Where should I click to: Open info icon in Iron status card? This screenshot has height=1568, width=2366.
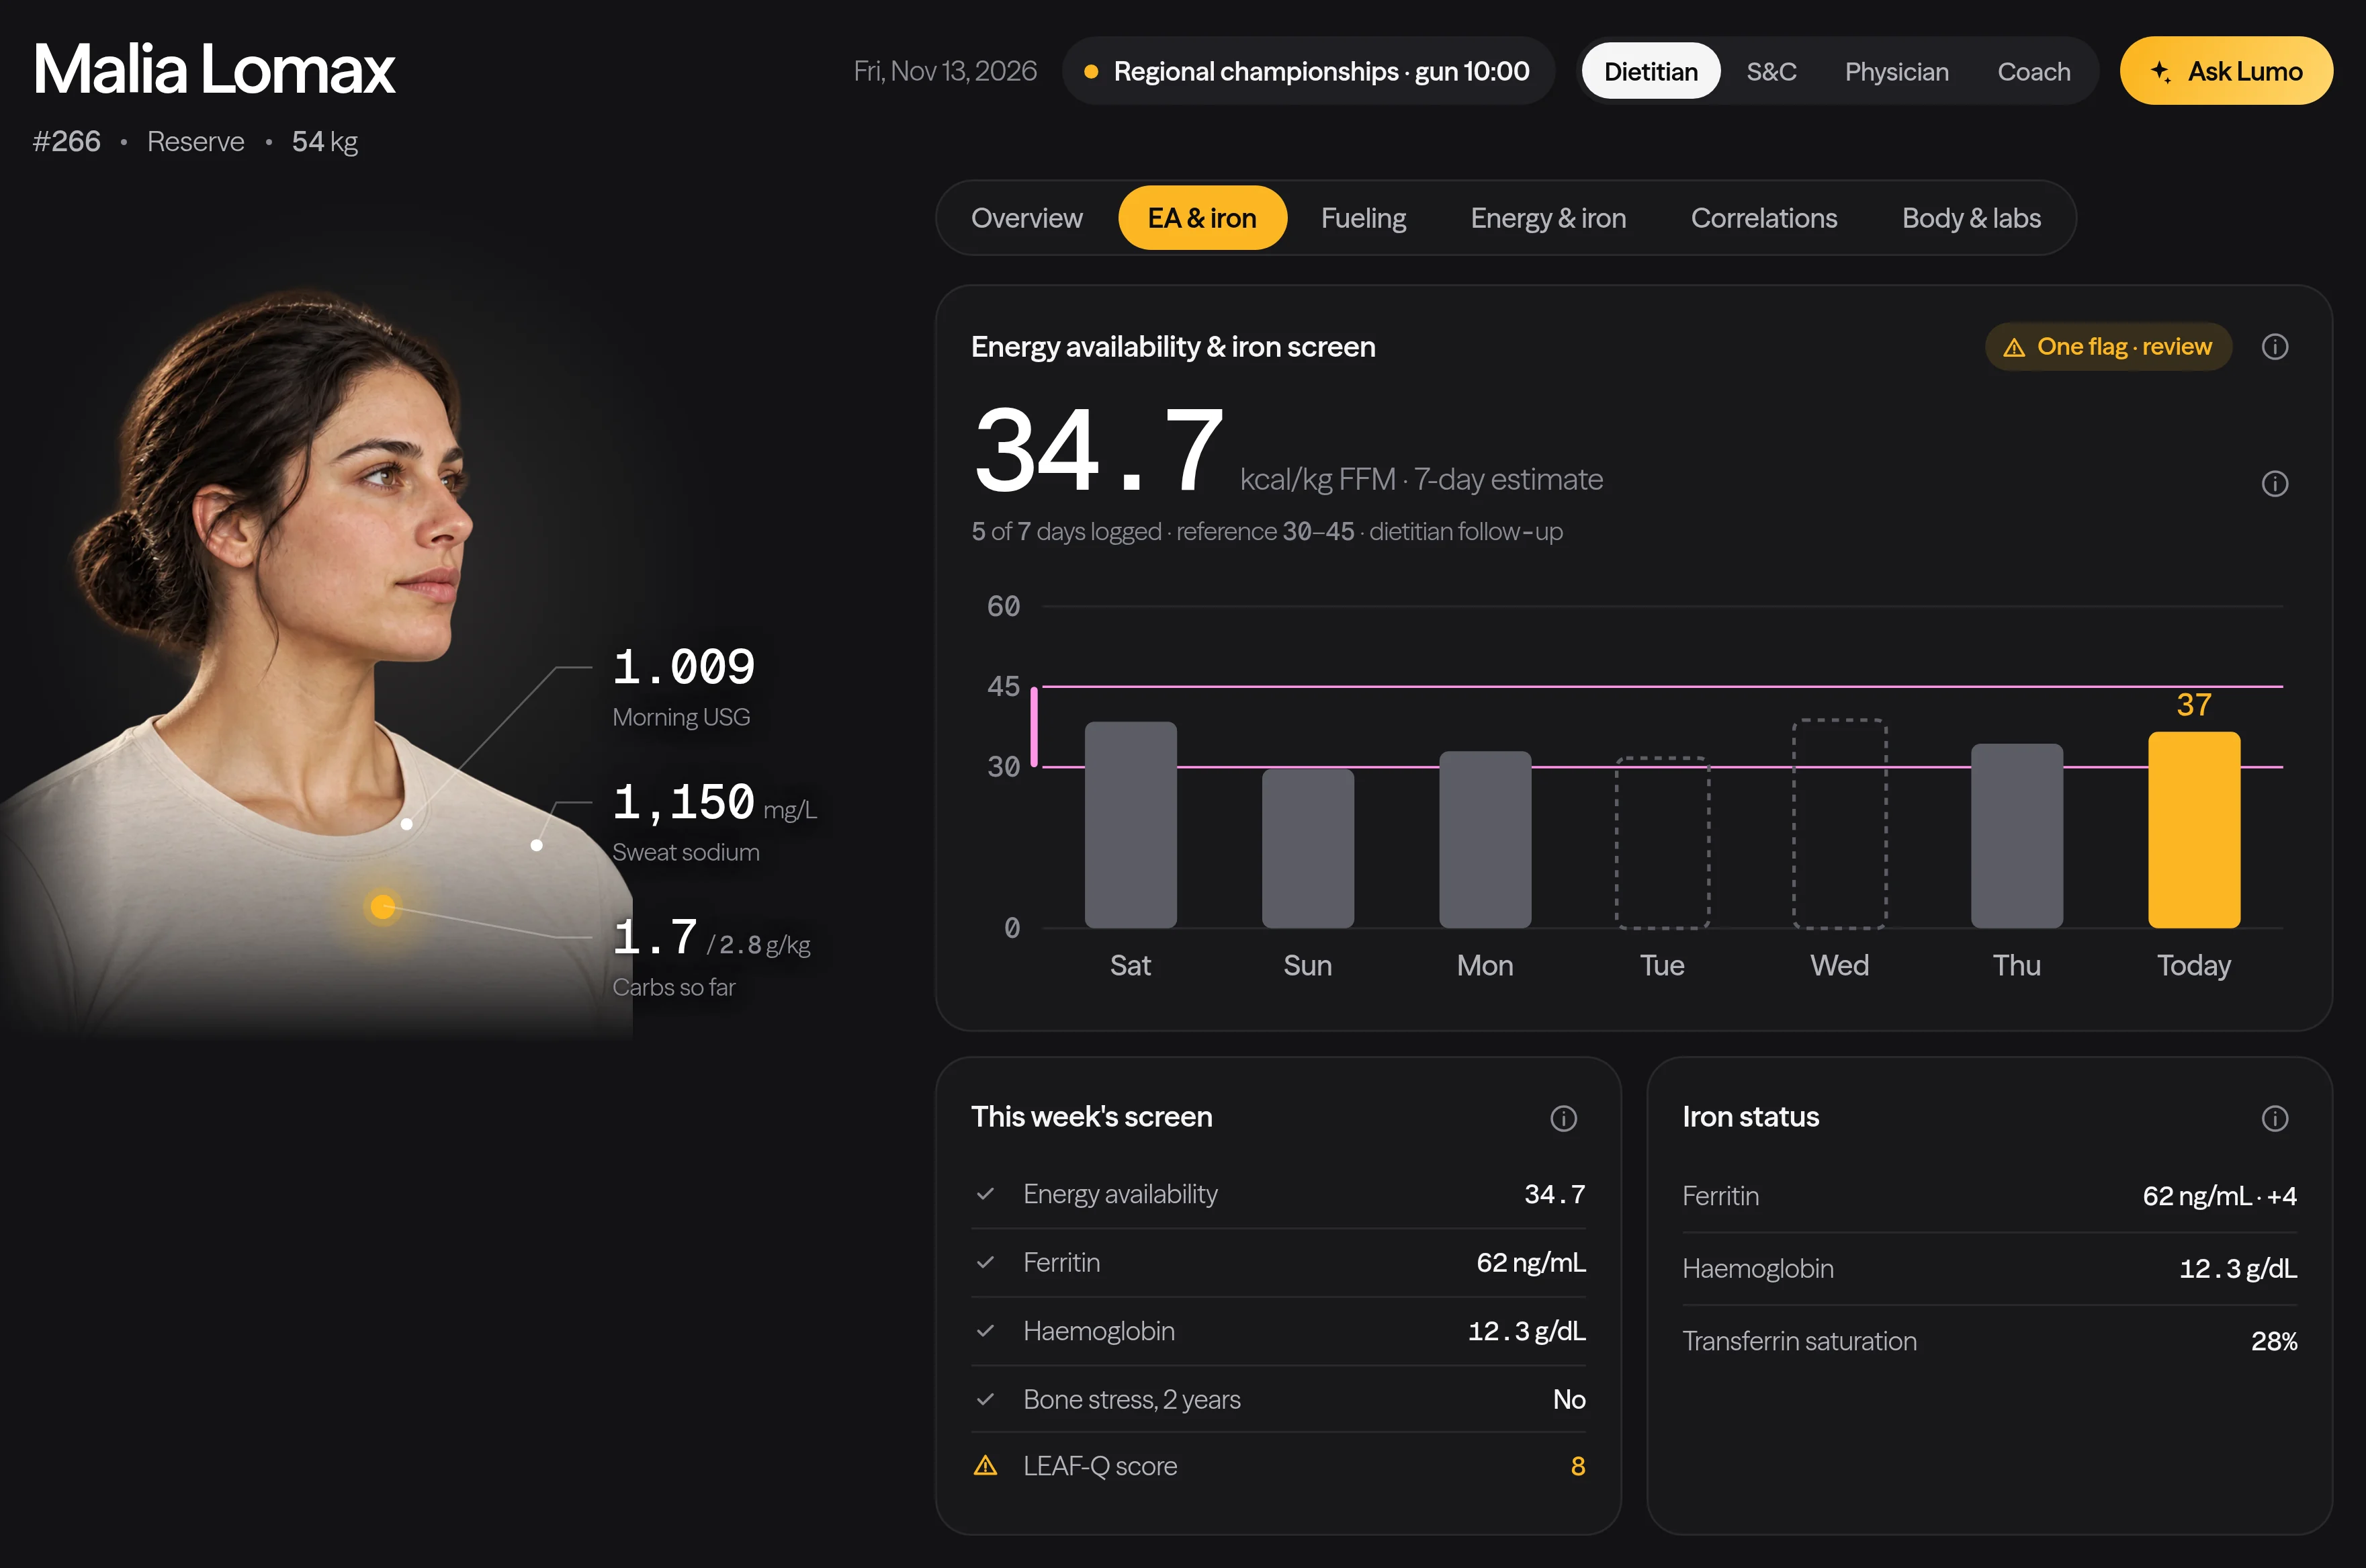coord(2275,1118)
